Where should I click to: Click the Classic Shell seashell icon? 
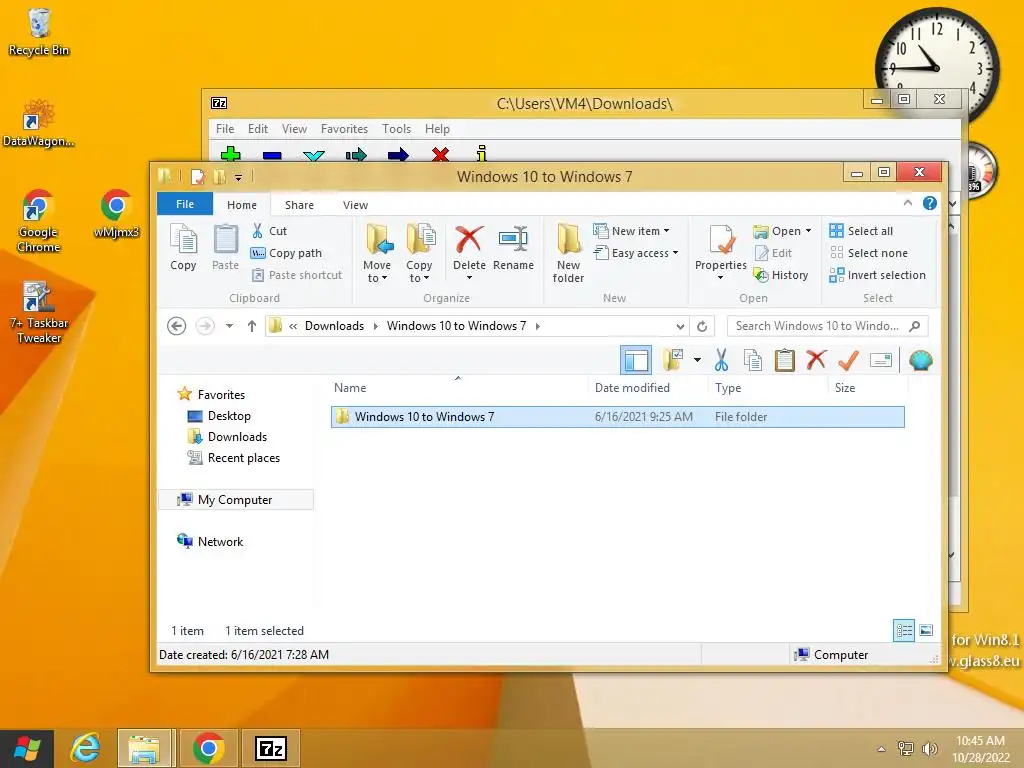pos(920,360)
